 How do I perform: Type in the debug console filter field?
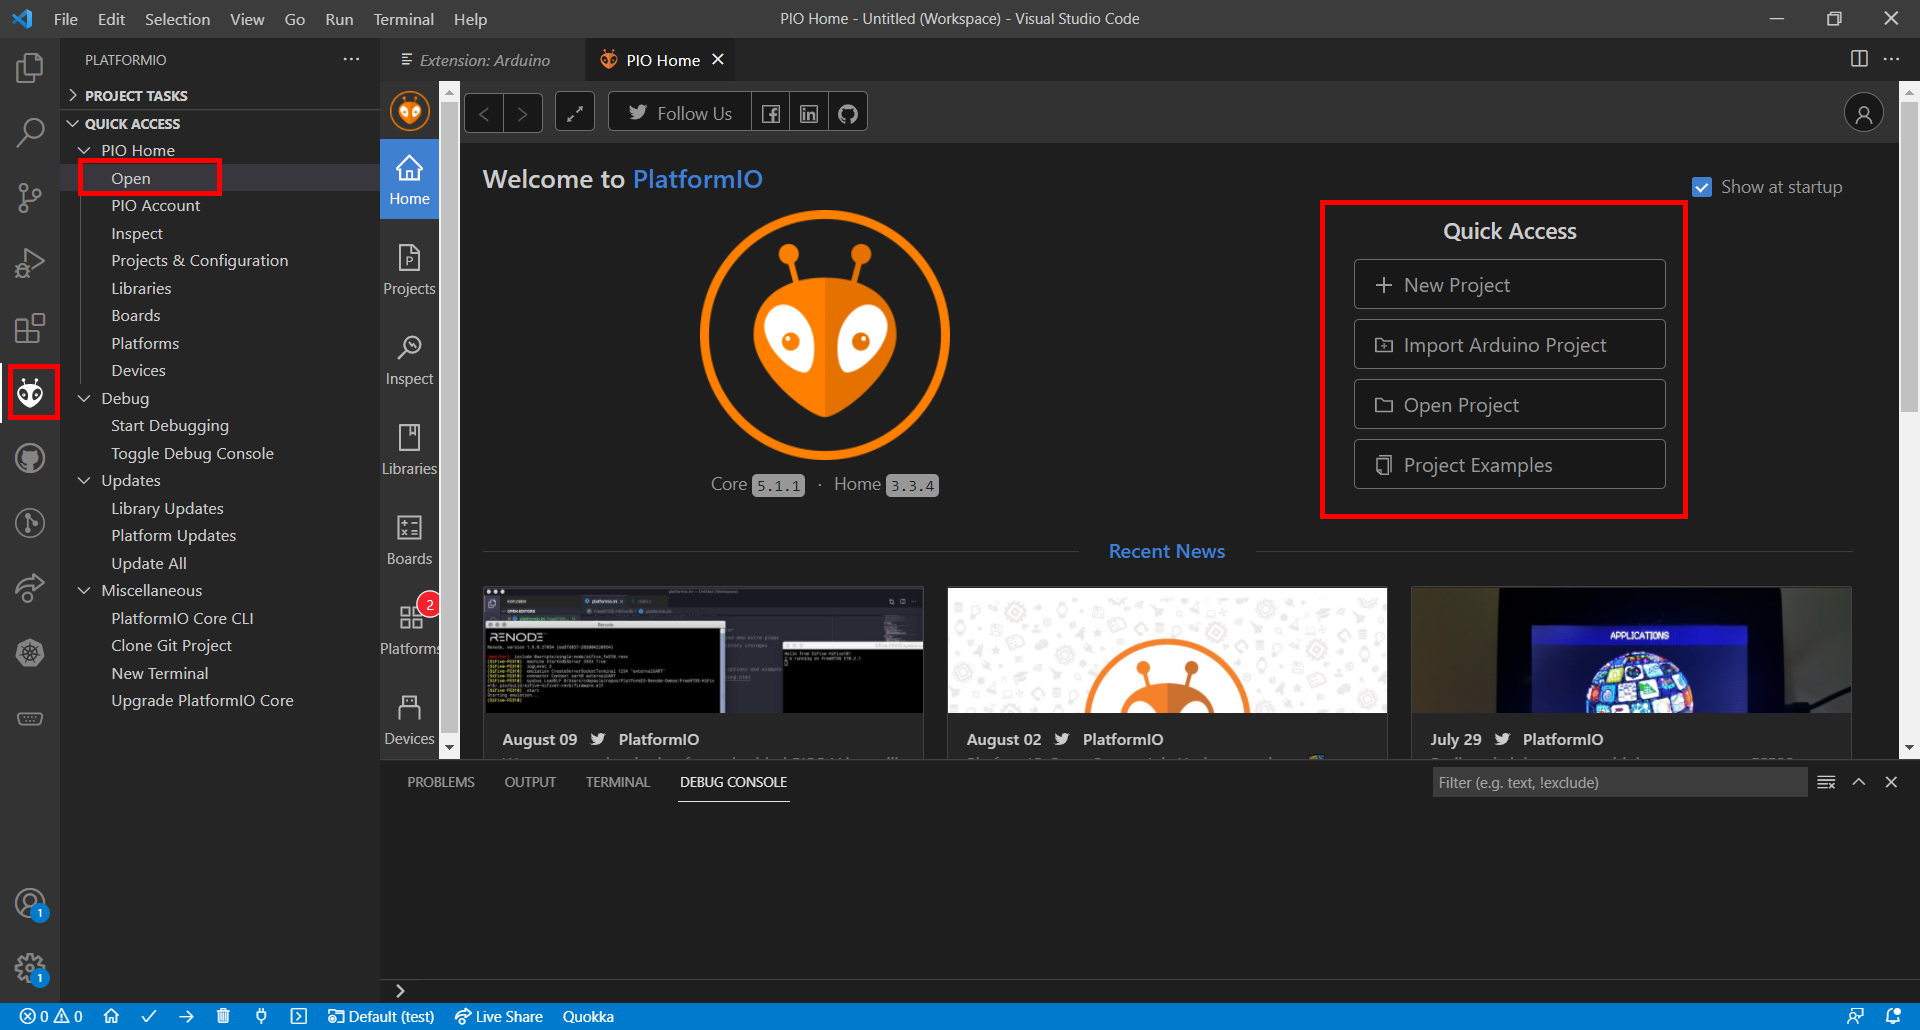(1618, 782)
